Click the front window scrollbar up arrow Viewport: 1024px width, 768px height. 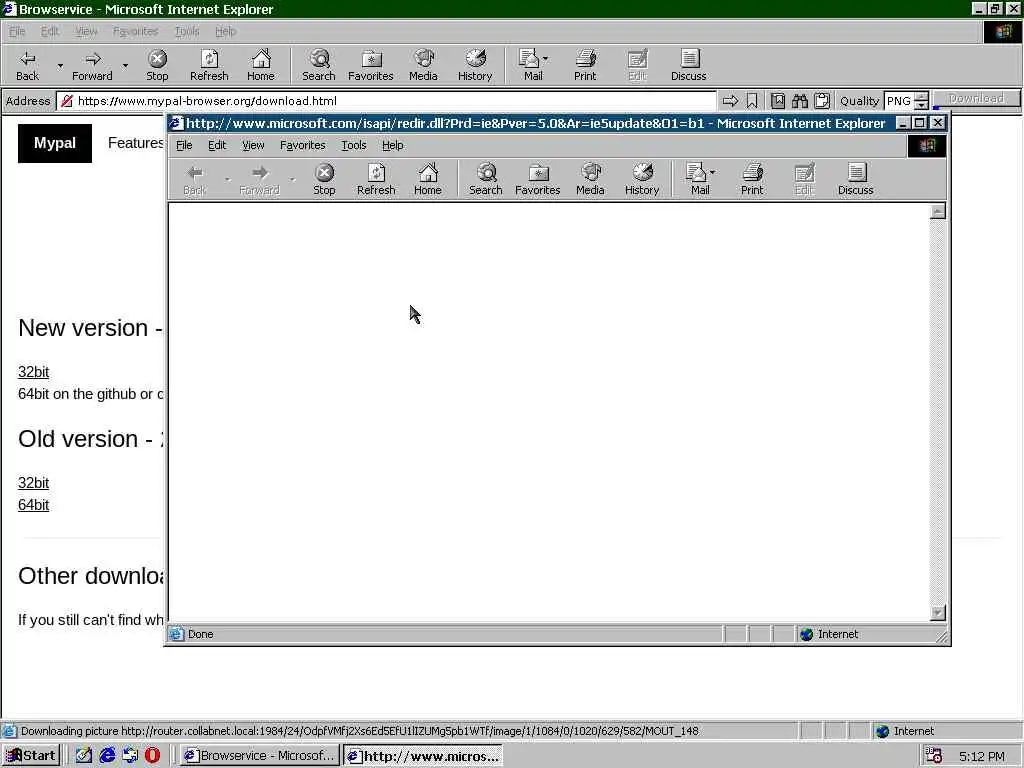click(x=938, y=211)
